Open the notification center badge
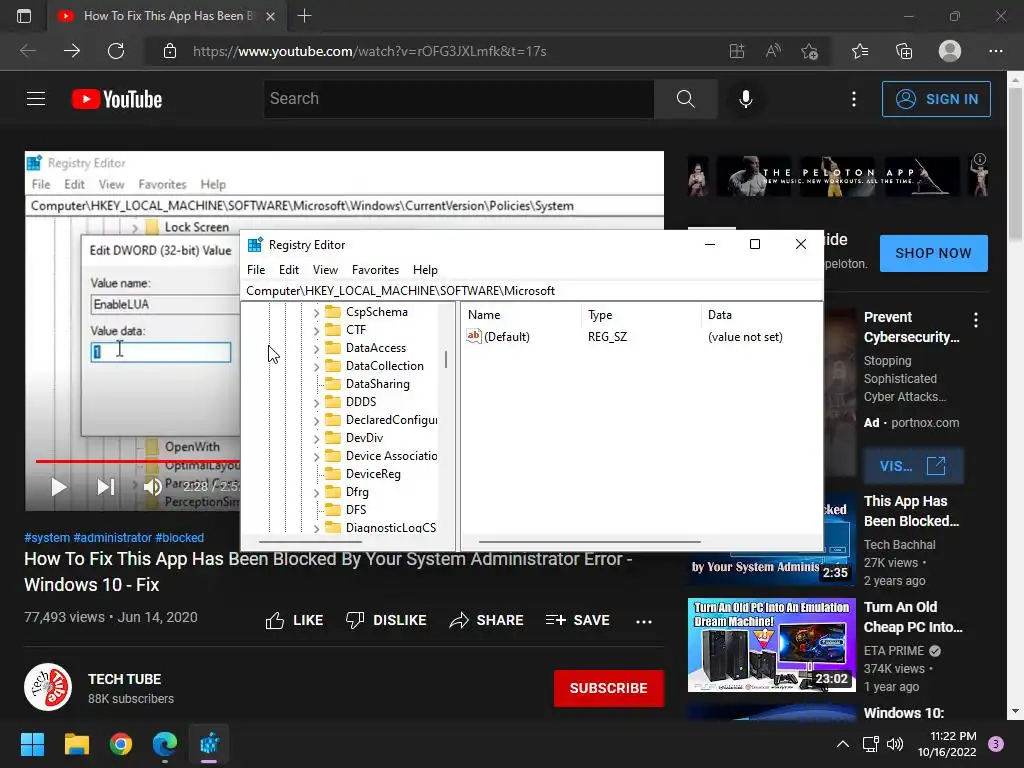Viewport: 1024px width, 768px height. coord(996,744)
